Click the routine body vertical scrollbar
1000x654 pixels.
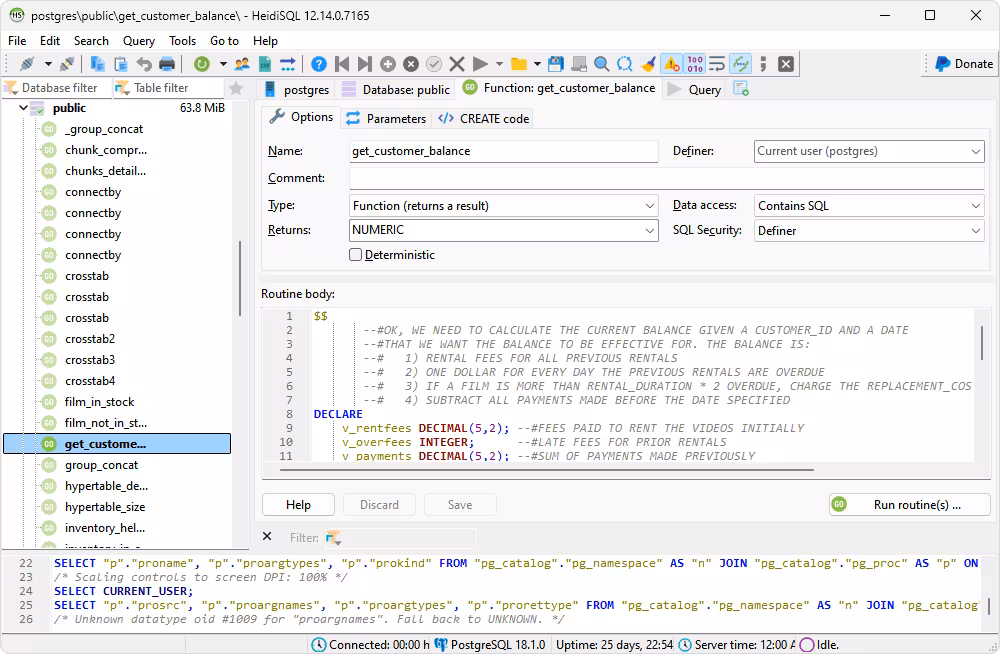[982, 343]
